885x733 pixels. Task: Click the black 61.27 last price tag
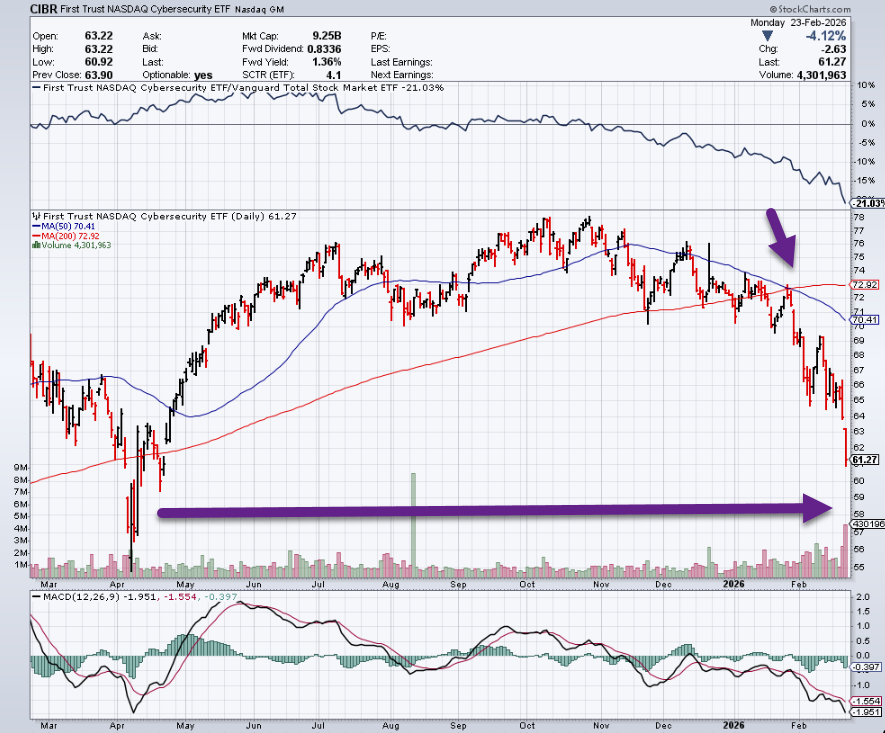[864, 461]
